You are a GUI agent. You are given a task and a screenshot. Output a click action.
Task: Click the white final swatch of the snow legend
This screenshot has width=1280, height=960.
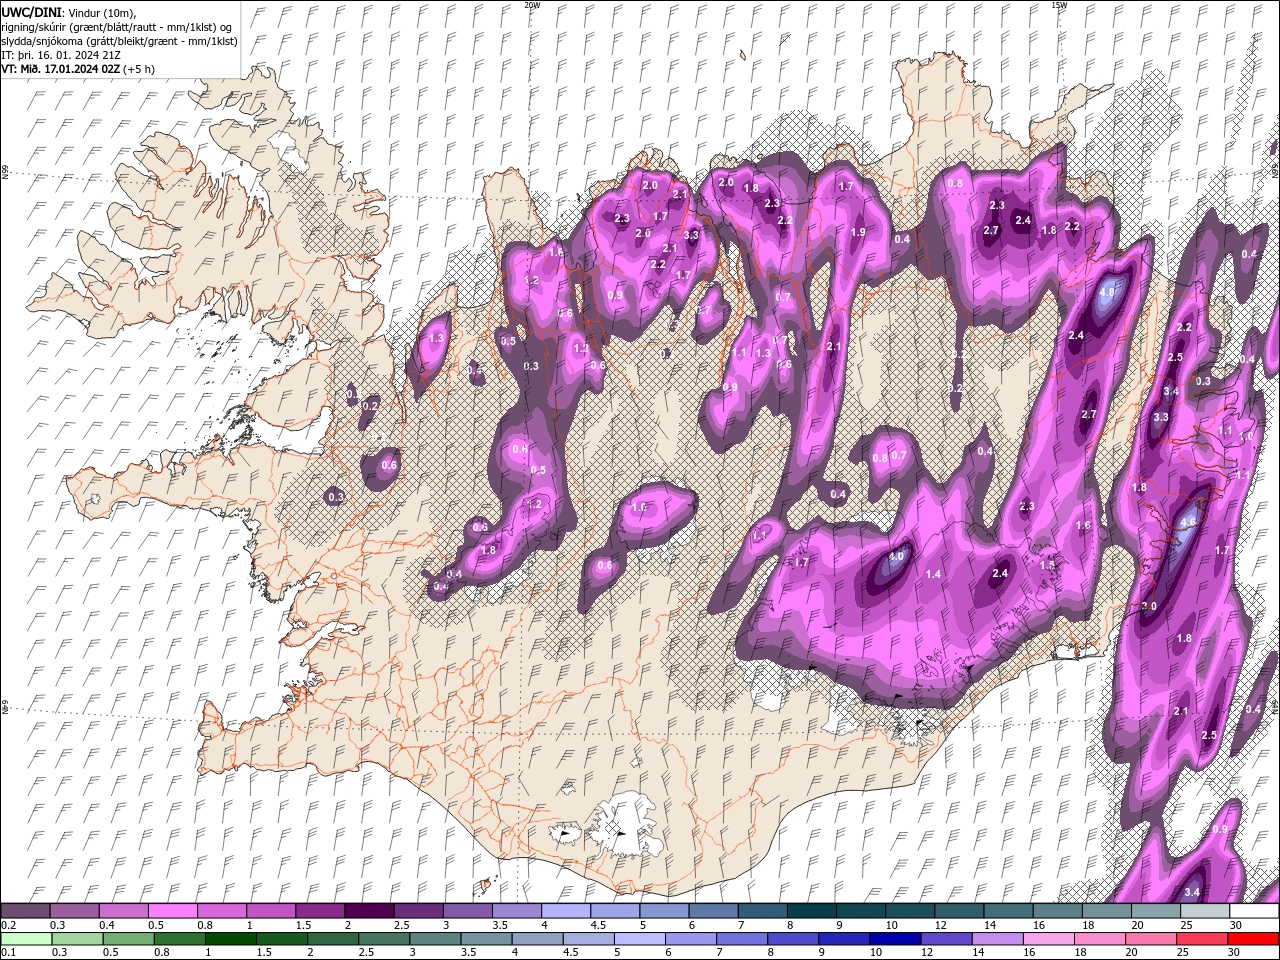[1254, 911]
